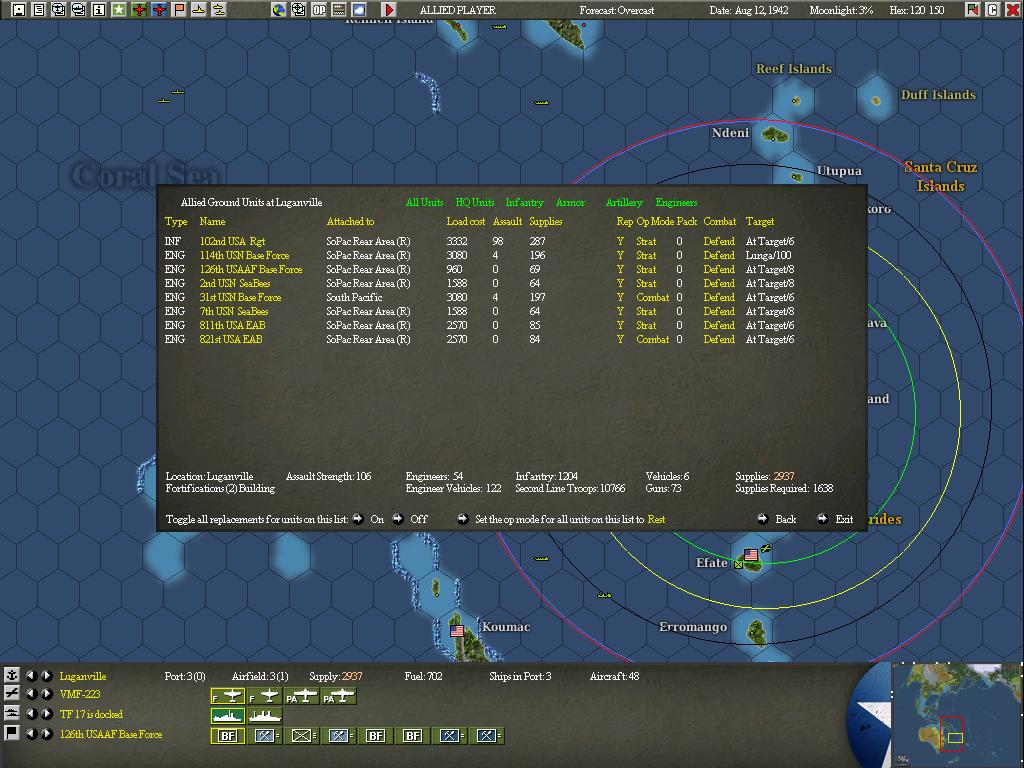Click the red play end-turn arrow
Image resolution: width=1024 pixels, height=768 pixels.
point(389,9)
